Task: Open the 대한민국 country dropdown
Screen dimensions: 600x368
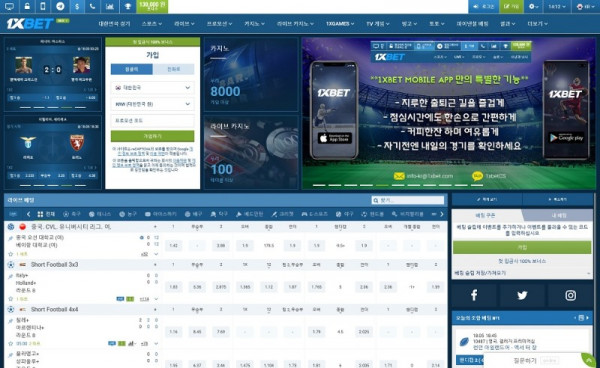Action: [x=152, y=88]
